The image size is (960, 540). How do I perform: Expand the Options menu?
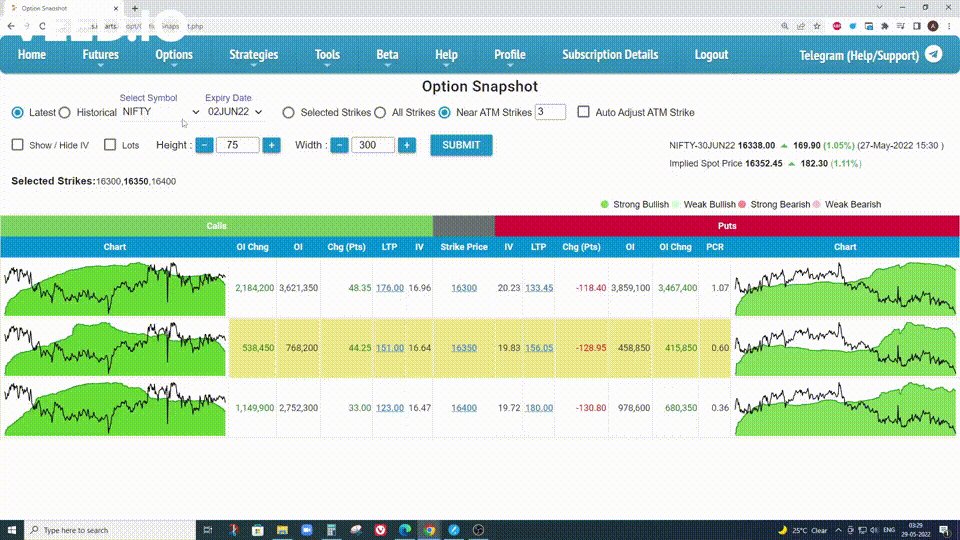click(x=174, y=54)
